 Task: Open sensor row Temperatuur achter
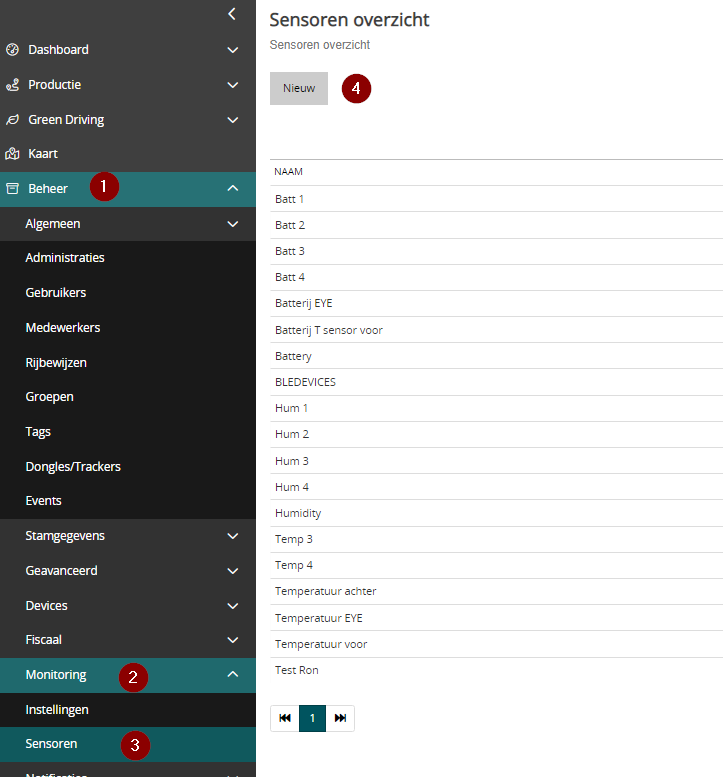click(497, 592)
